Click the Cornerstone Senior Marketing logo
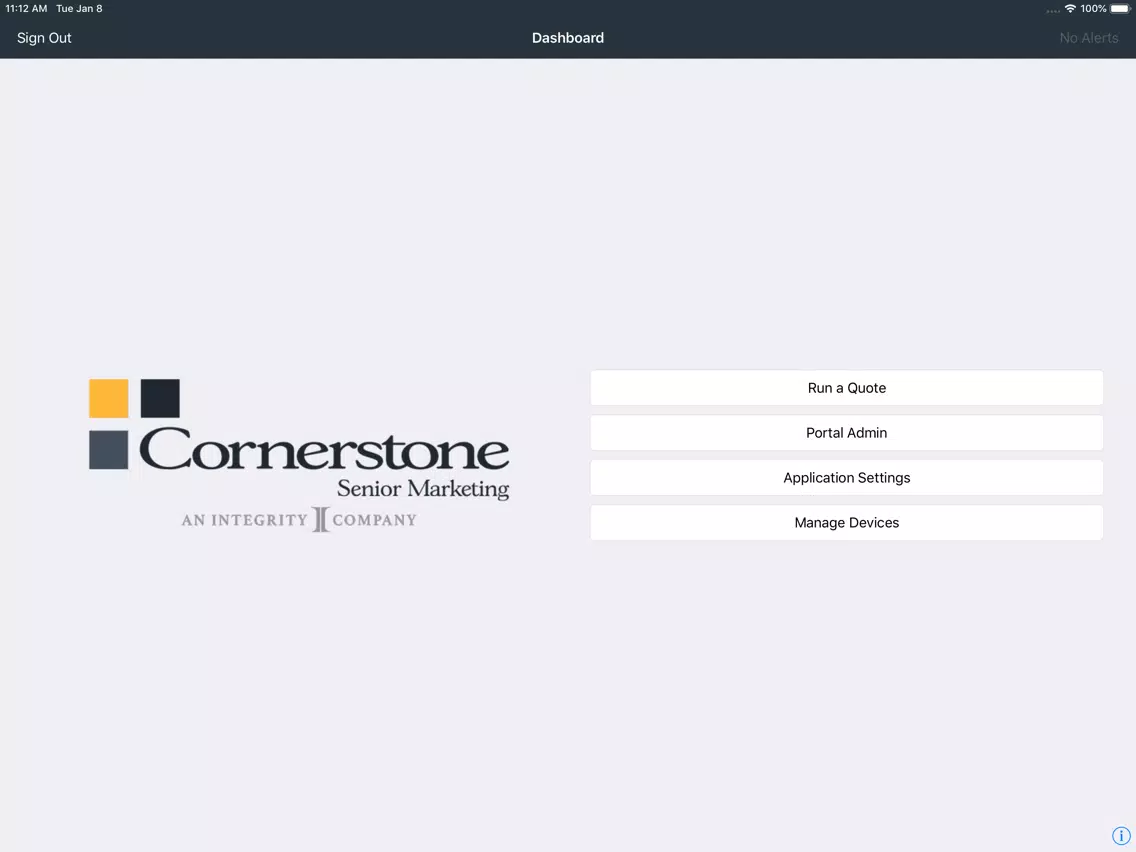Screen dimensions: 1136x852 coord(299,455)
